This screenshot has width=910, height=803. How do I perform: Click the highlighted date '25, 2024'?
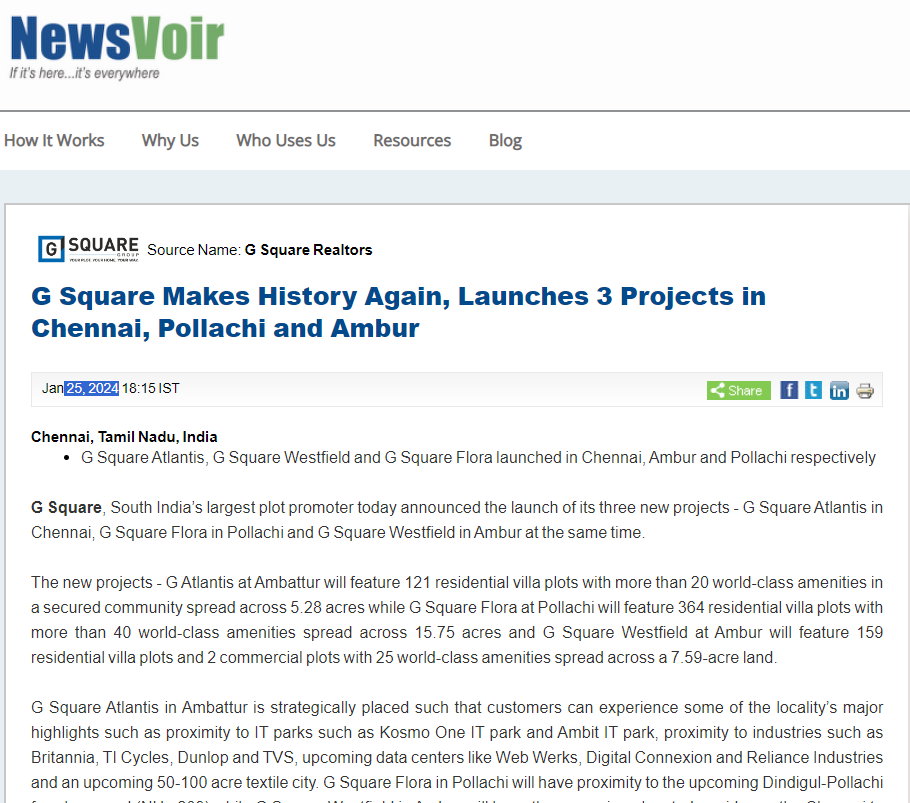coord(92,388)
